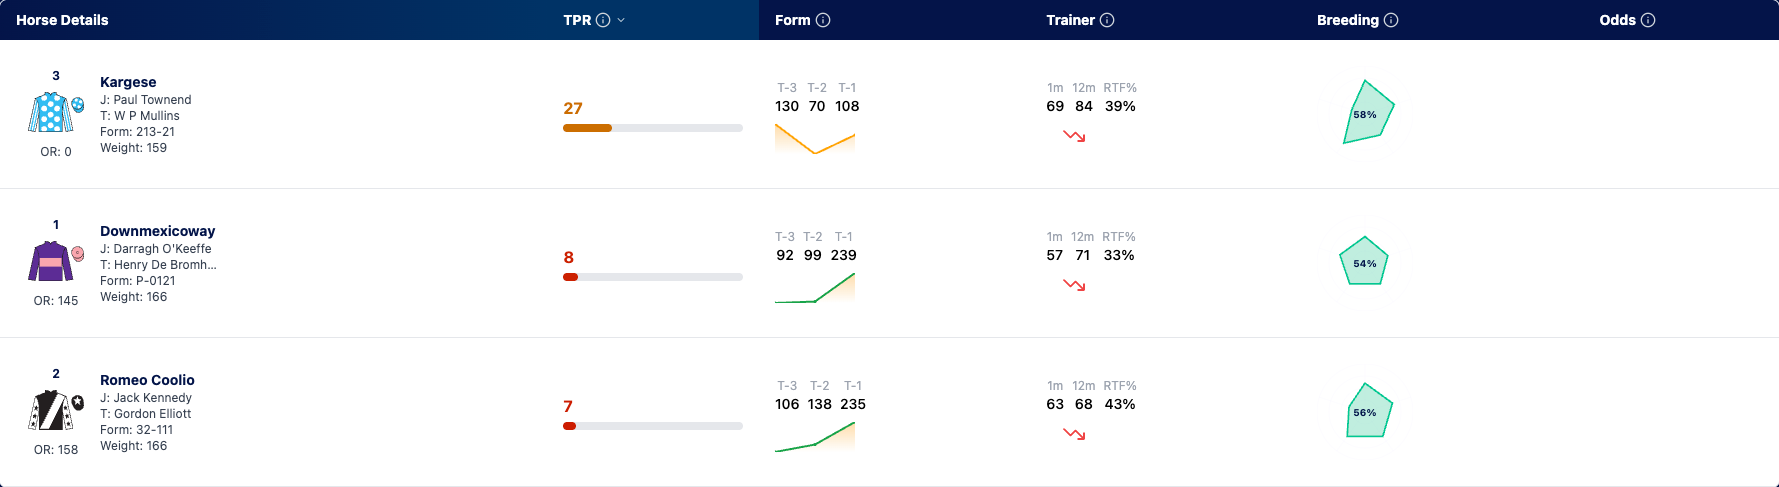Click Kargese's 58% breeding radar chart
This screenshot has width=1779, height=487.
(x=1367, y=112)
